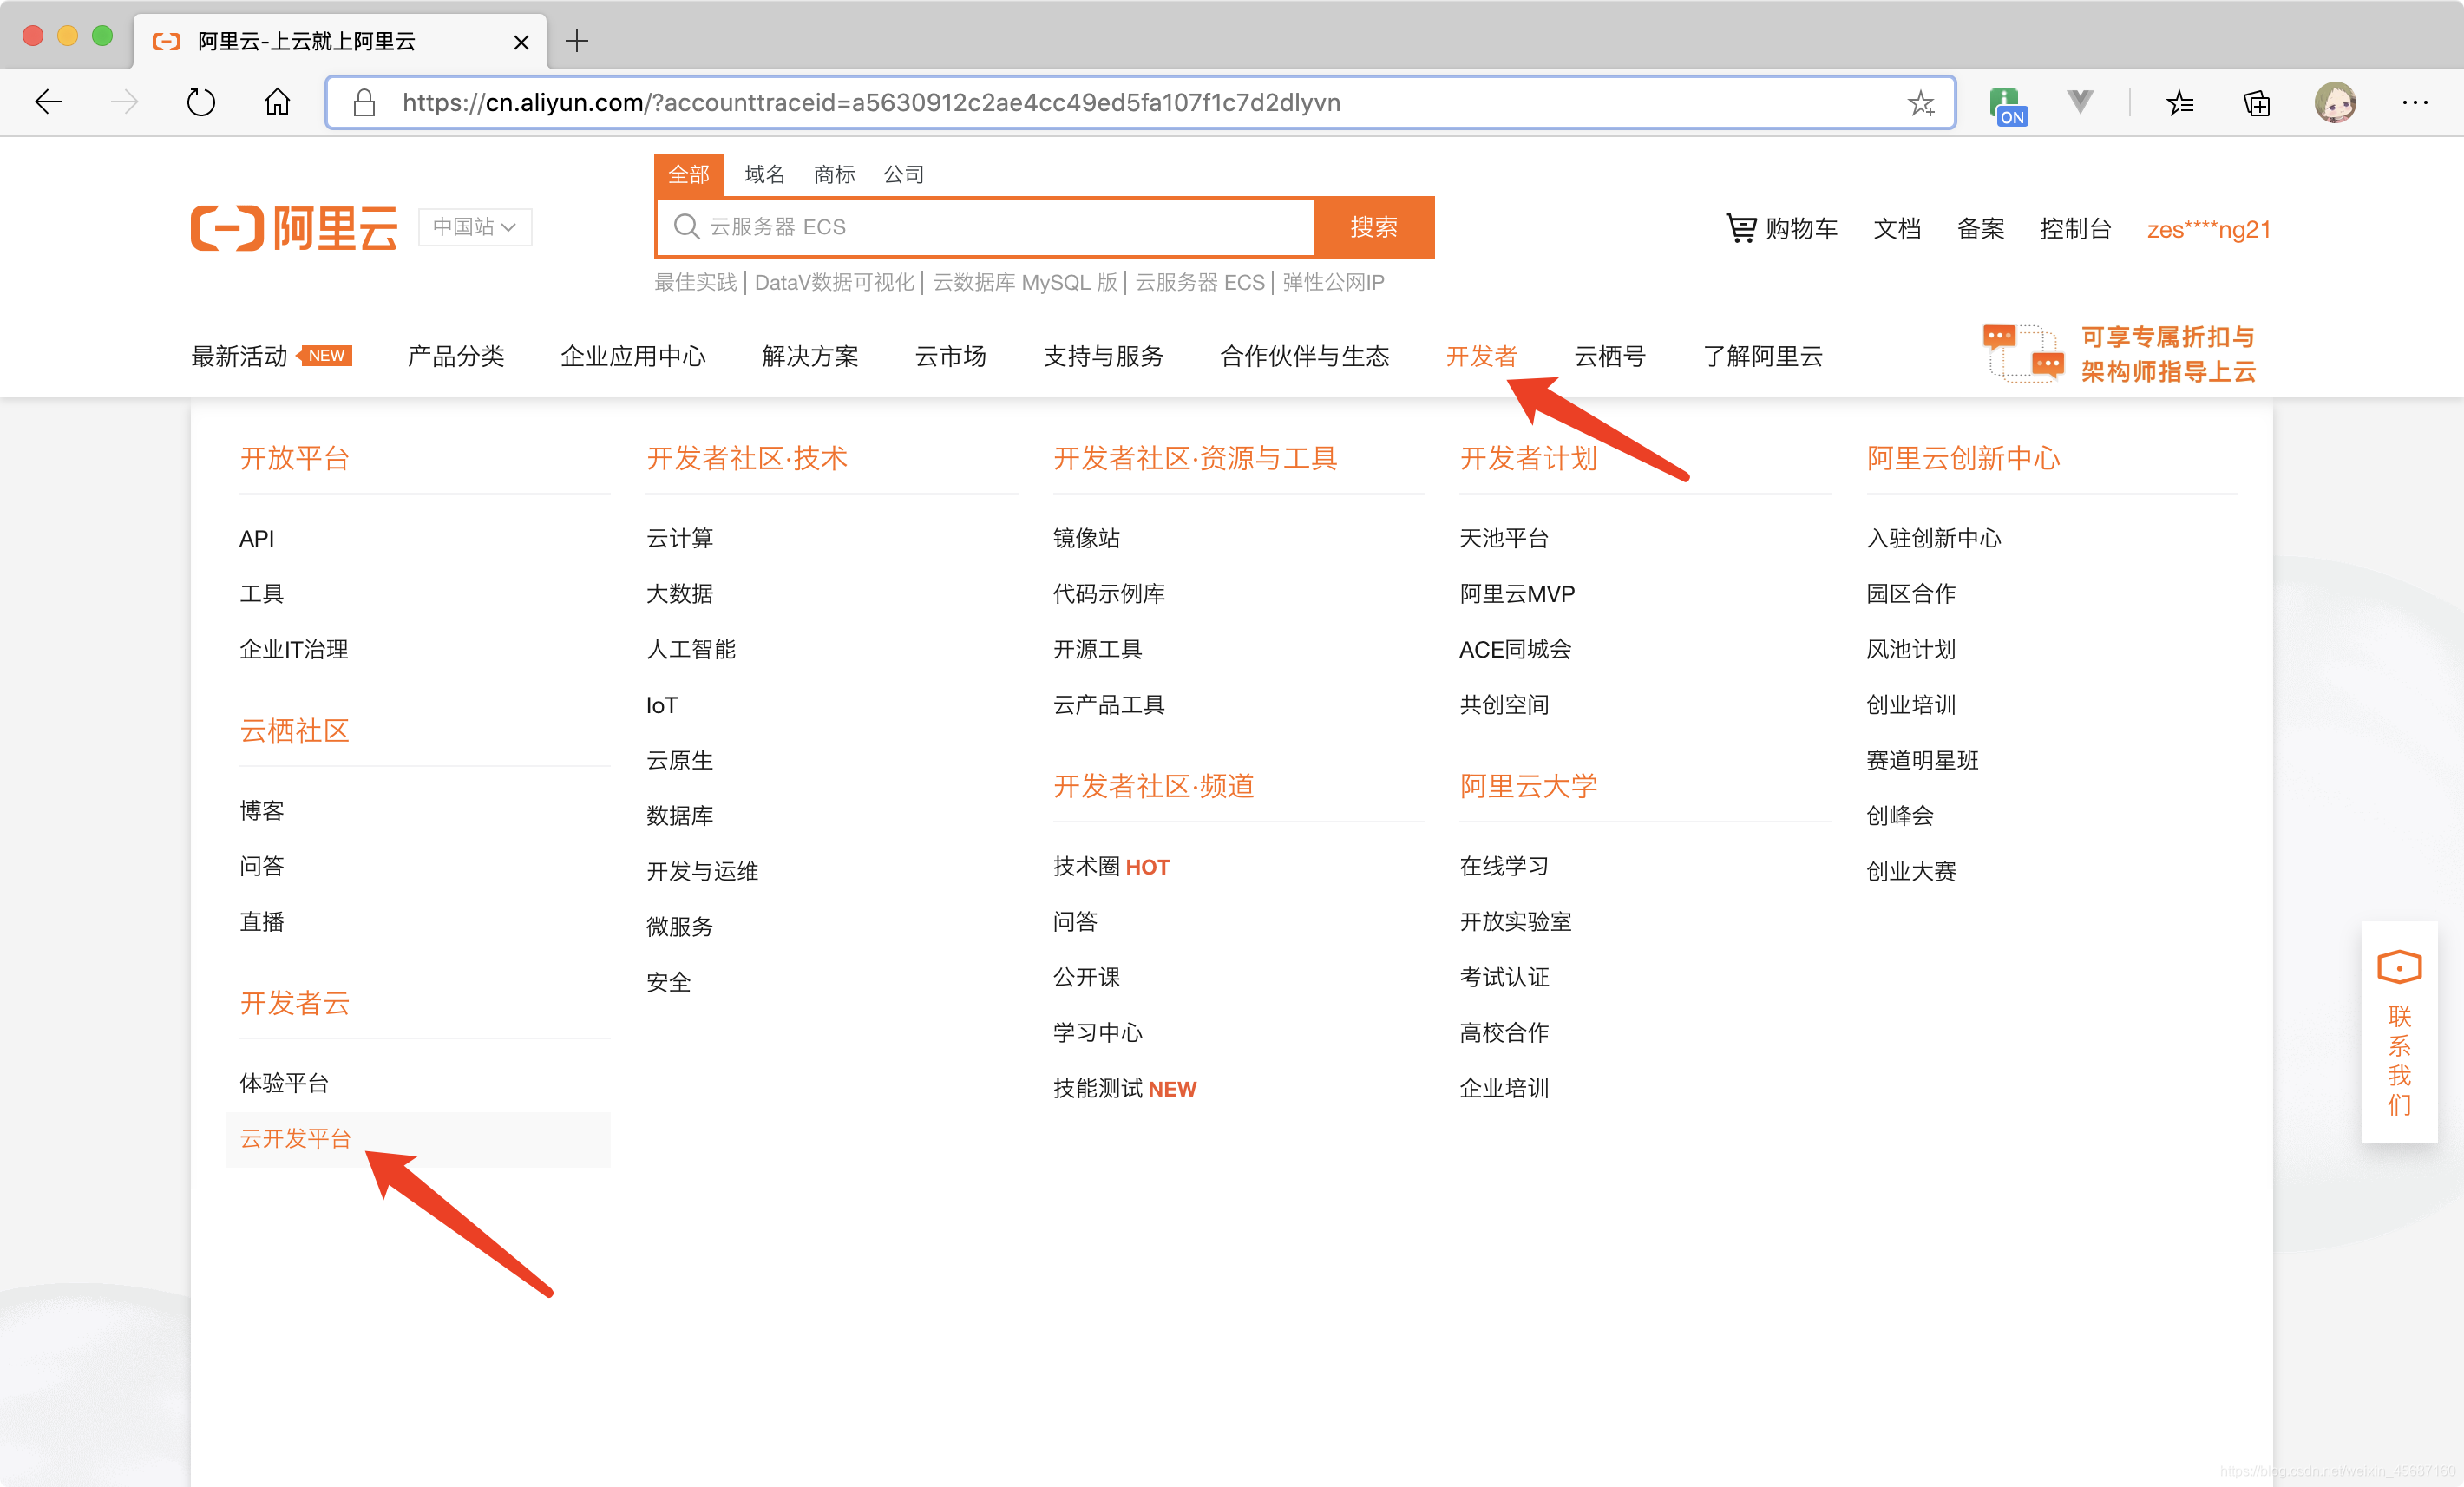
Task: Open the 控制台 console link
Action: 2075,229
